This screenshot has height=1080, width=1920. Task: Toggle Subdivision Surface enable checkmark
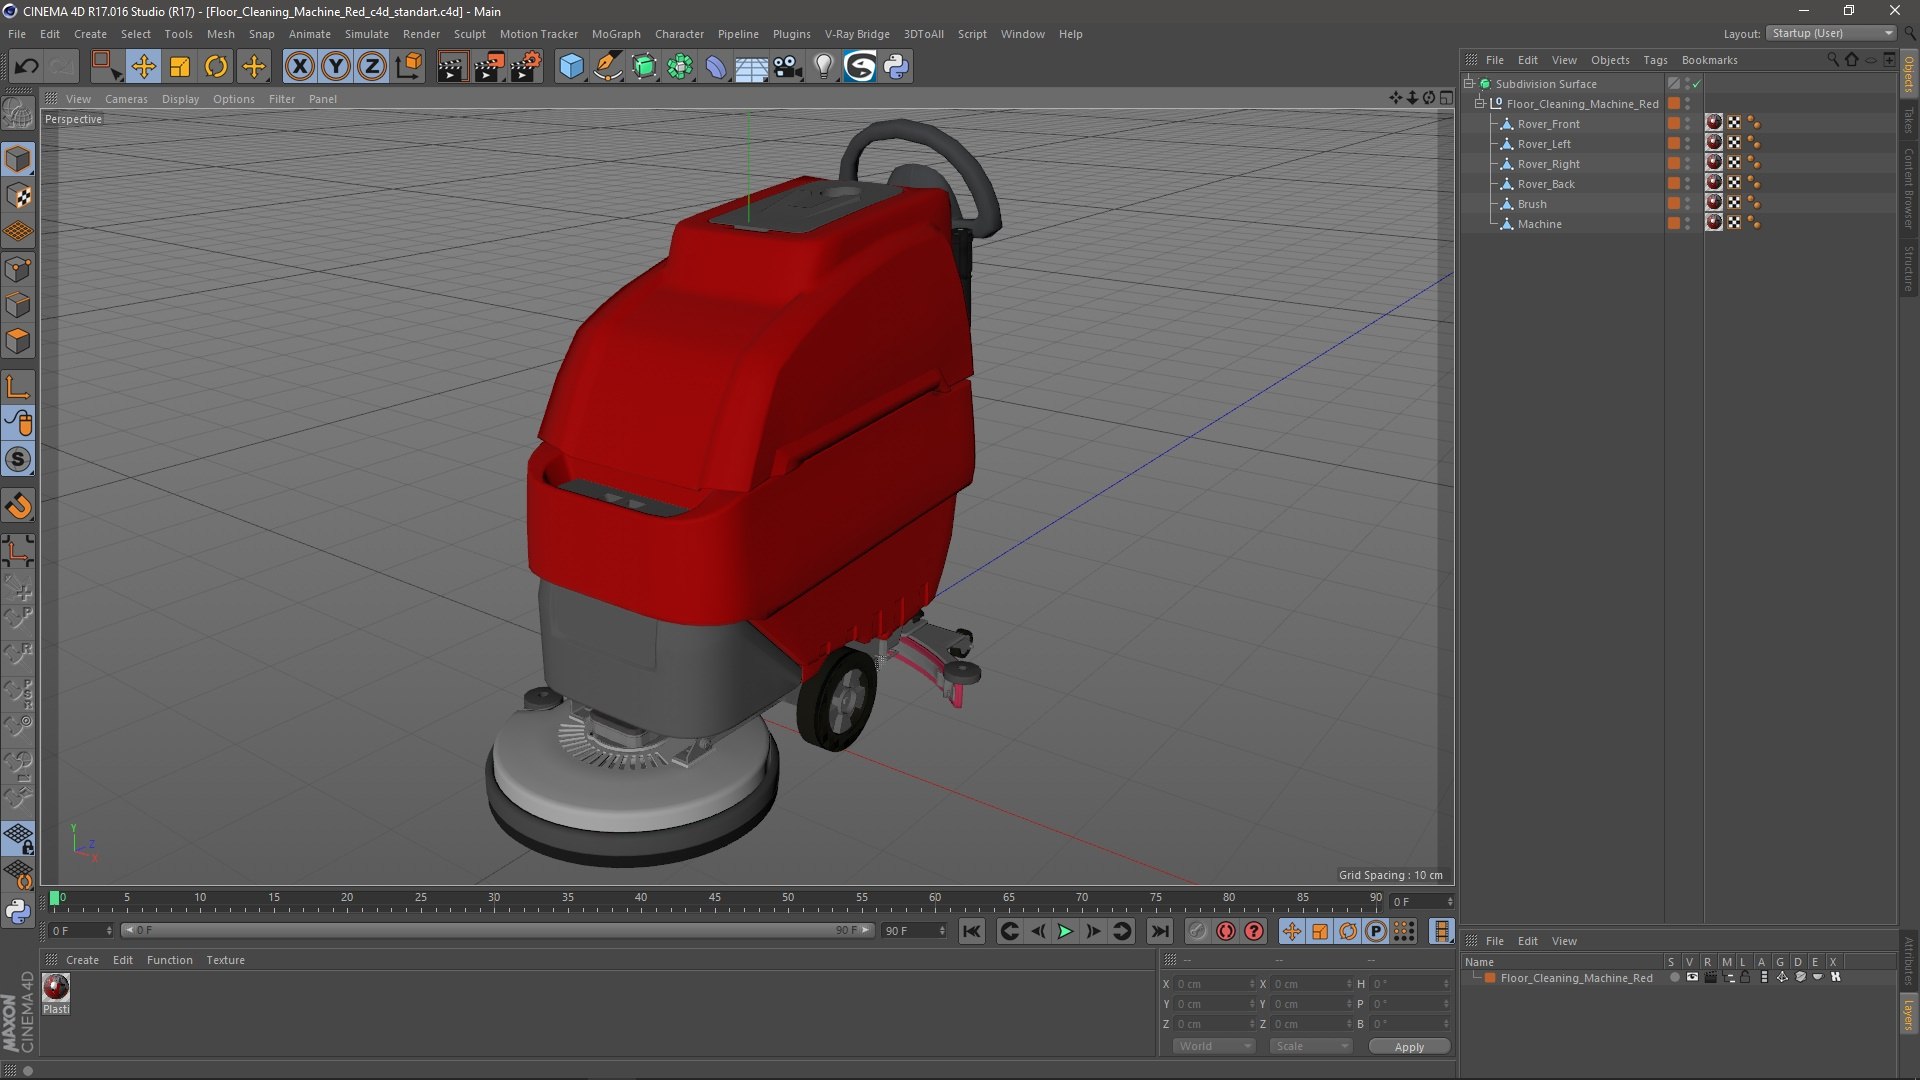[1697, 84]
